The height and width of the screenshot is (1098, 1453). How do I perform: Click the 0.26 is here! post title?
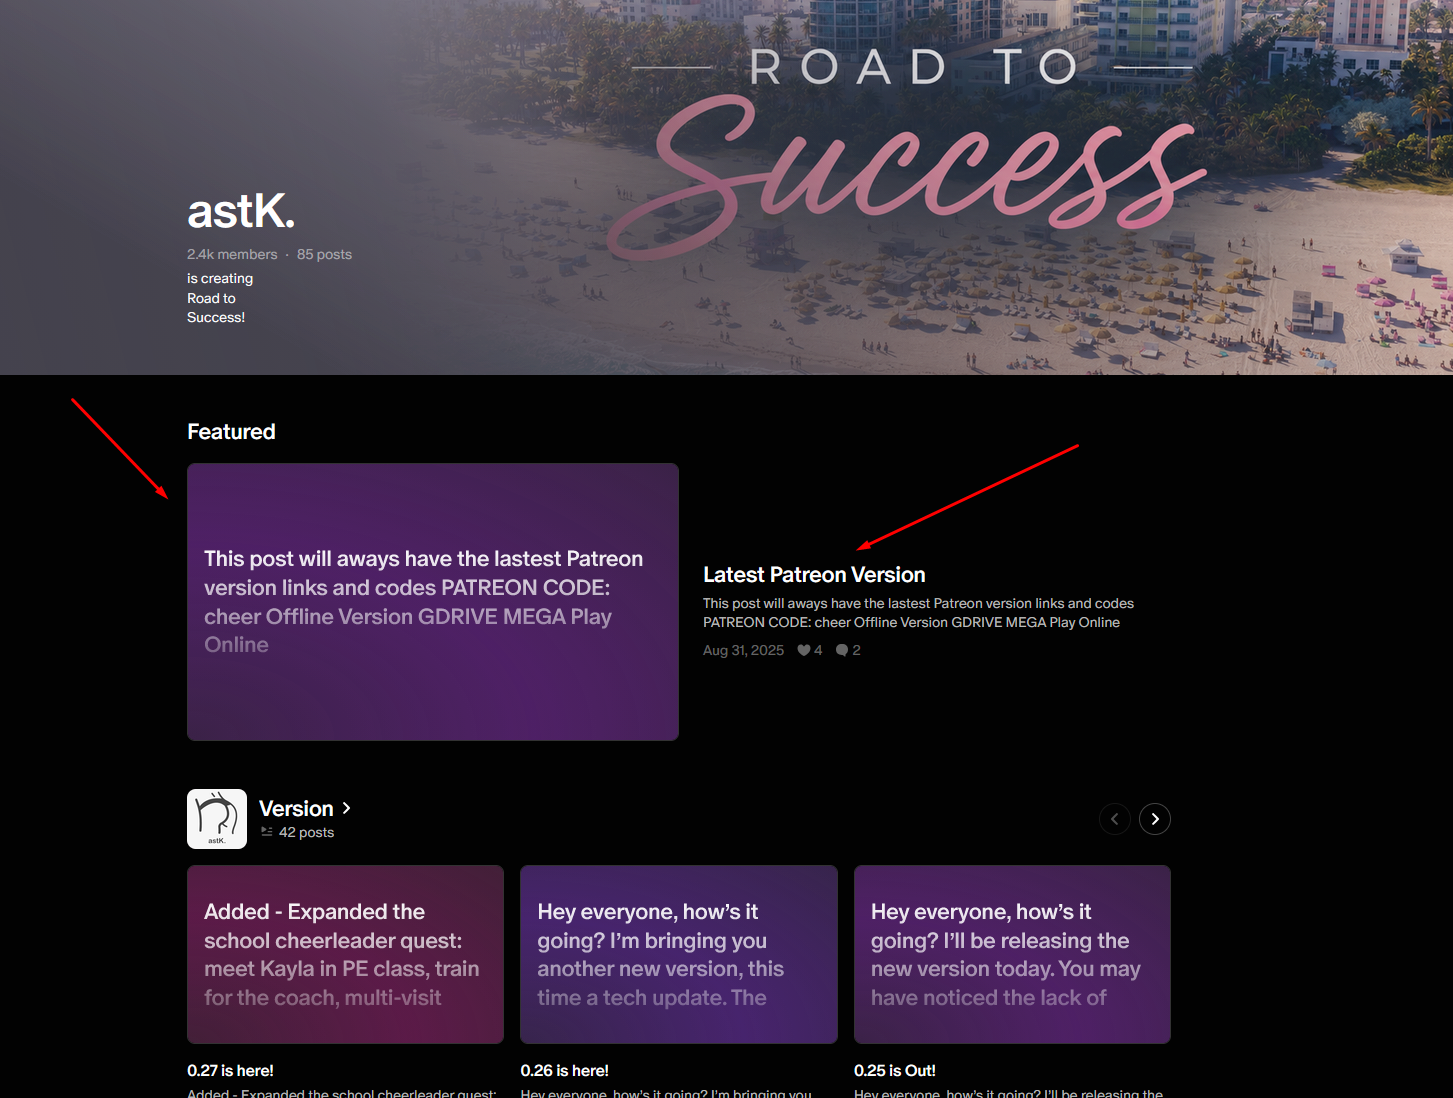[x=564, y=1070]
